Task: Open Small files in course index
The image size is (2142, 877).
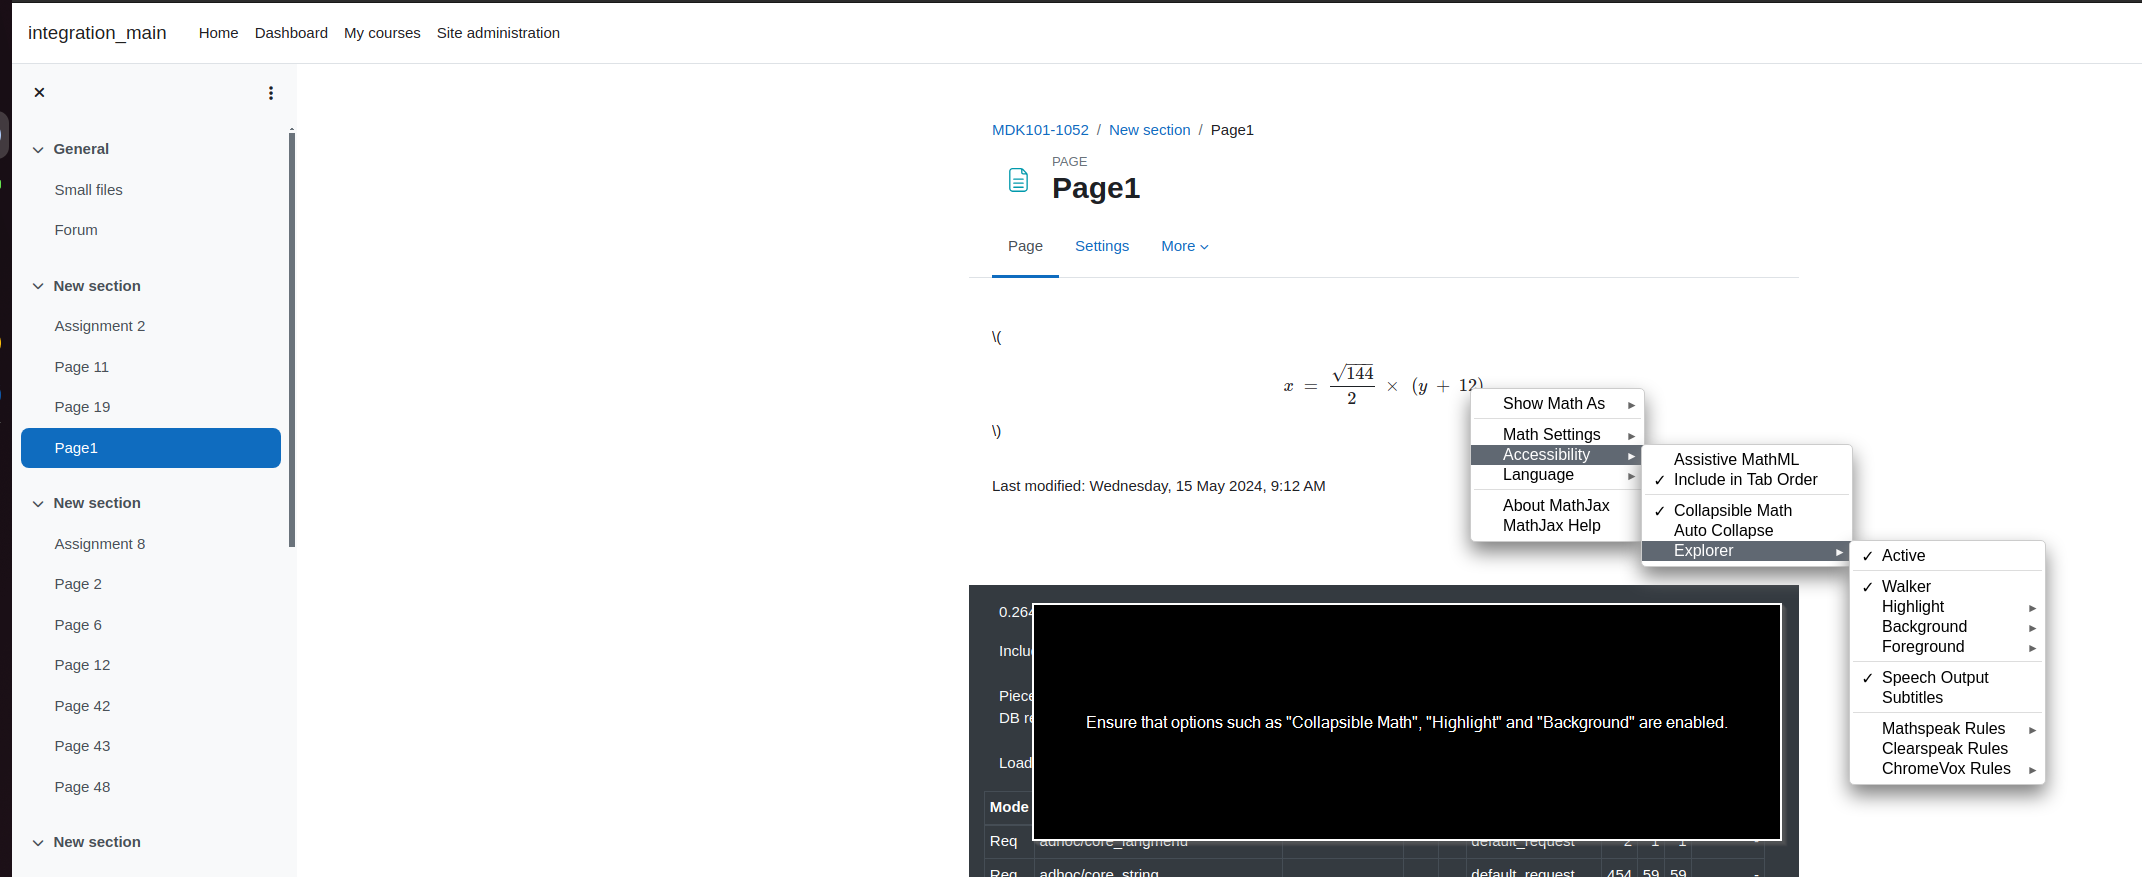Action: tap(88, 190)
